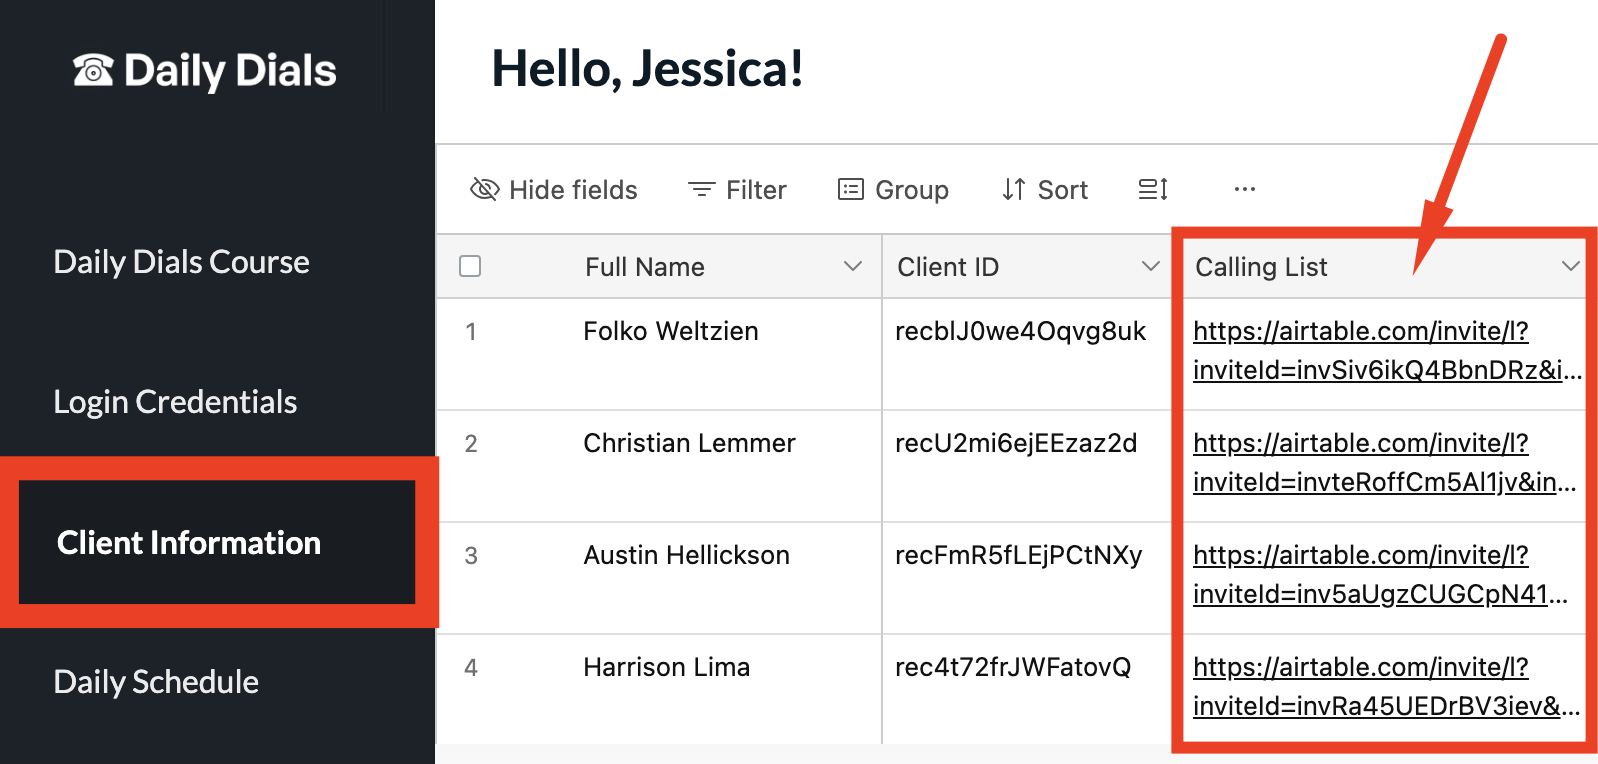Click row number 3
Image resolution: width=1598 pixels, height=764 pixels.
point(470,555)
